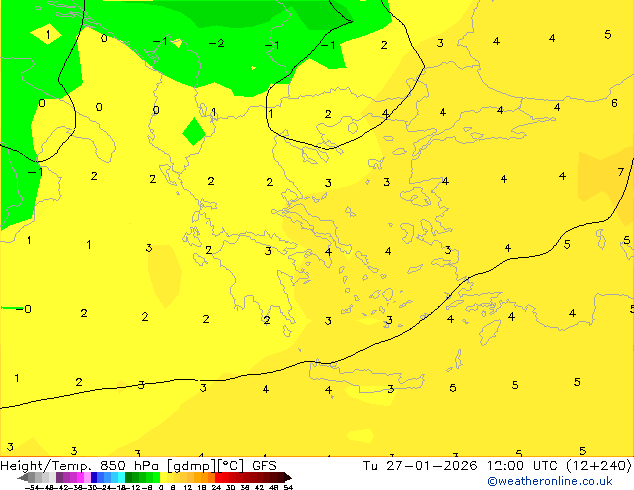Click the legend label 12 under the color scale
Viewport: 634px width, 490px height.
(188, 487)
